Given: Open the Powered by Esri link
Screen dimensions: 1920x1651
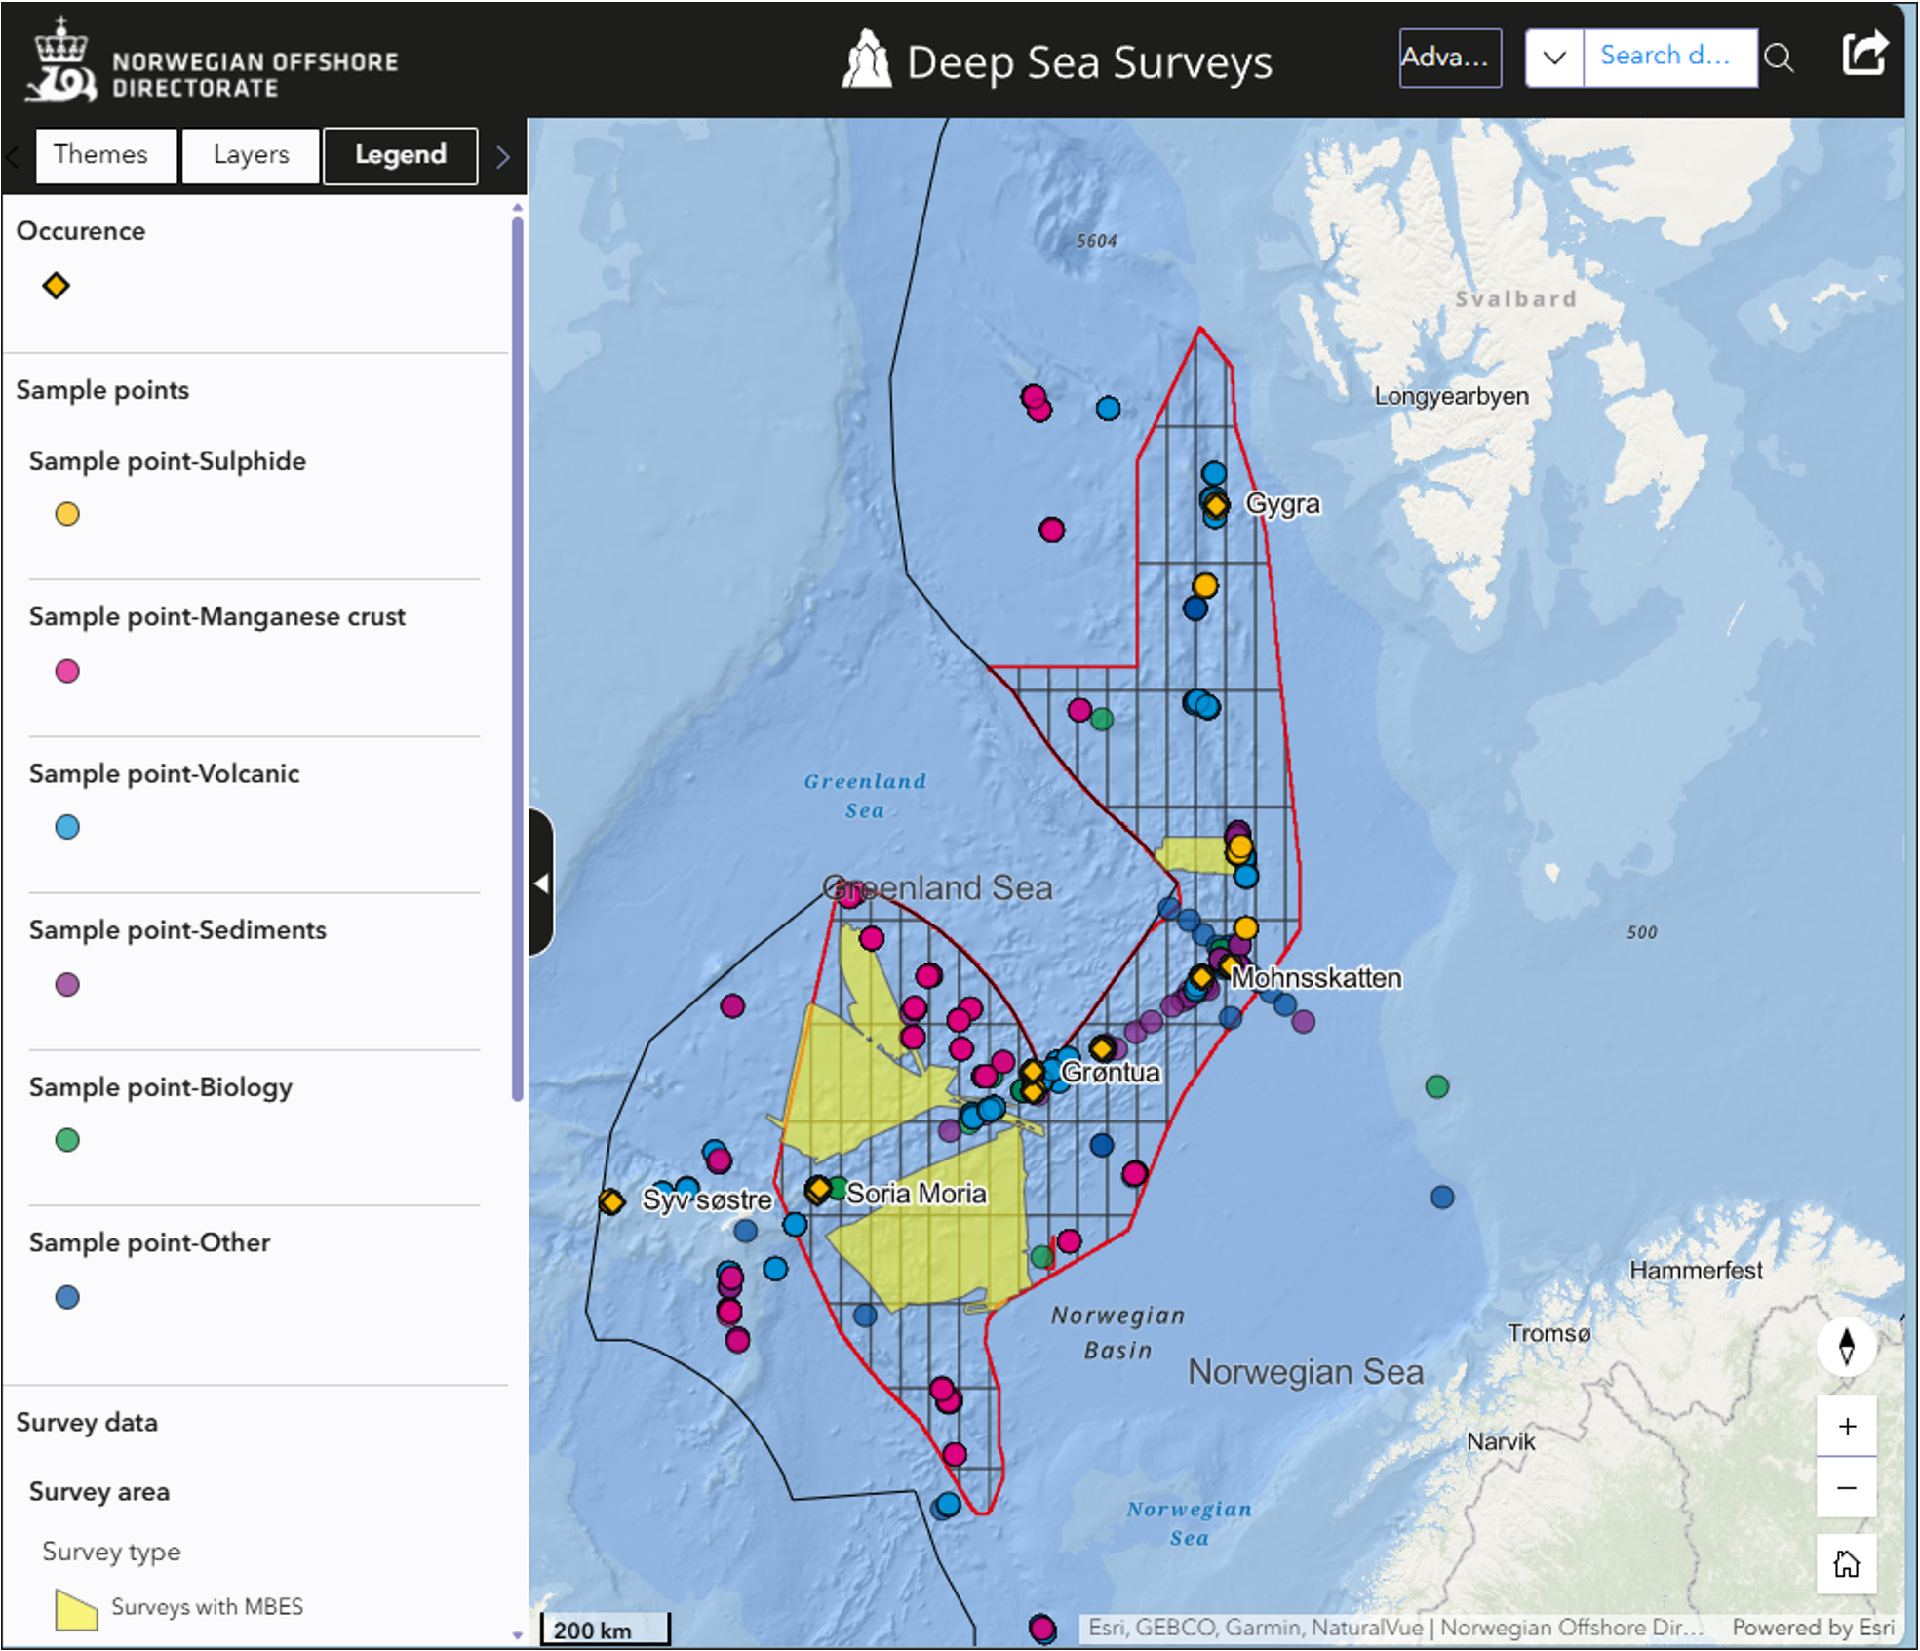Looking at the screenshot, I should (x=1813, y=1627).
